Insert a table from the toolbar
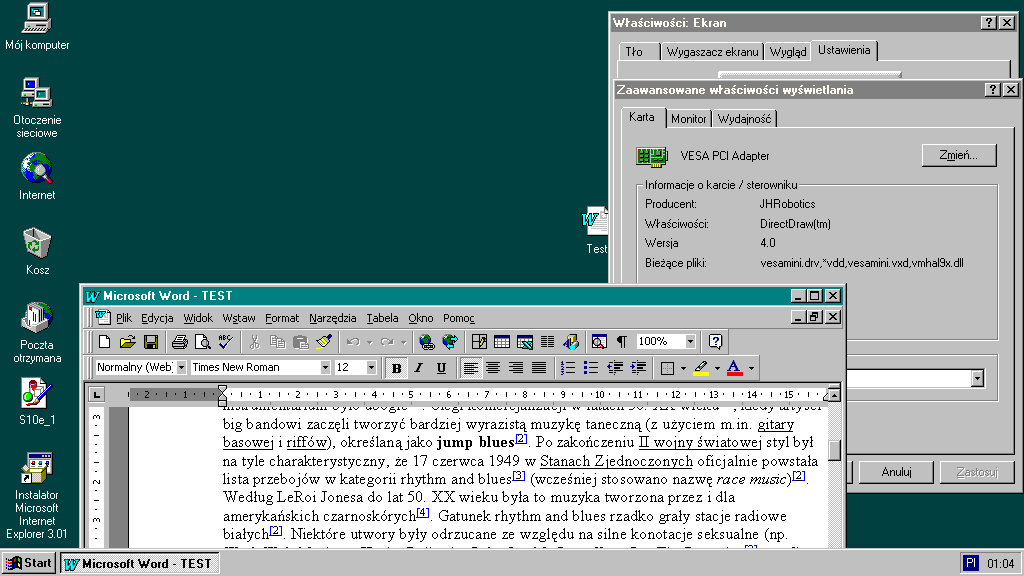The width and height of the screenshot is (1024, 576). tap(502, 342)
